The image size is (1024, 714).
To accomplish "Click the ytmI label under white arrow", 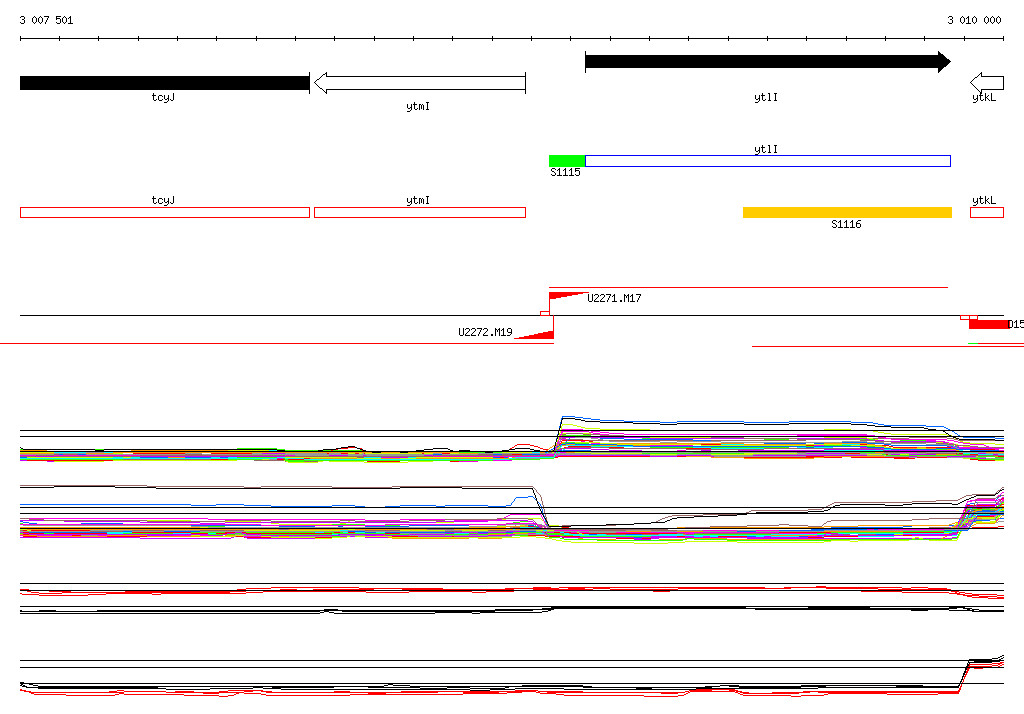I will coord(418,106).
